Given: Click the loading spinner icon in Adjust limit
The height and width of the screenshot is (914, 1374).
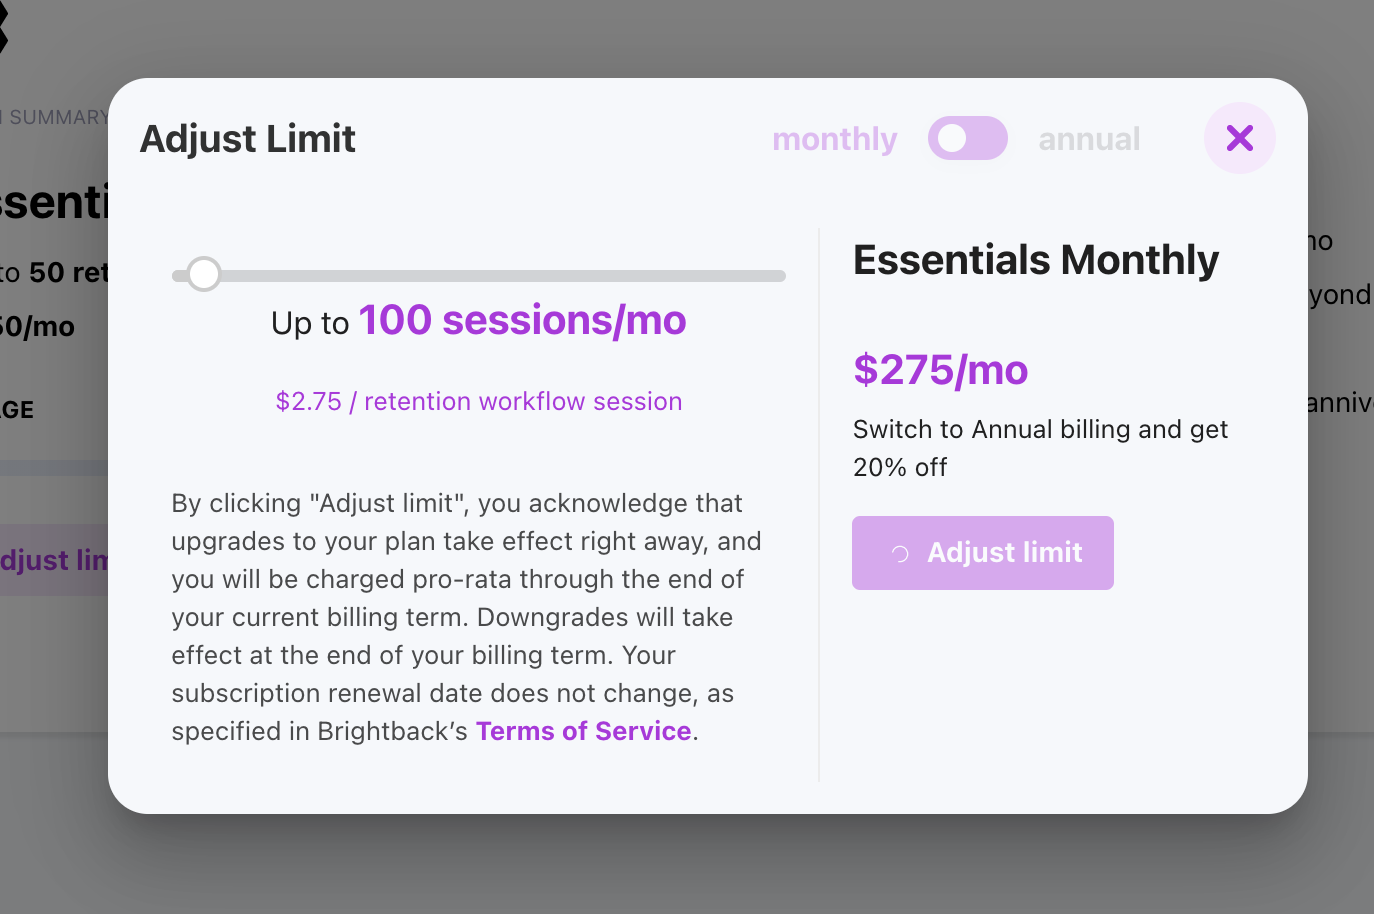Looking at the screenshot, I should click(900, 554).
